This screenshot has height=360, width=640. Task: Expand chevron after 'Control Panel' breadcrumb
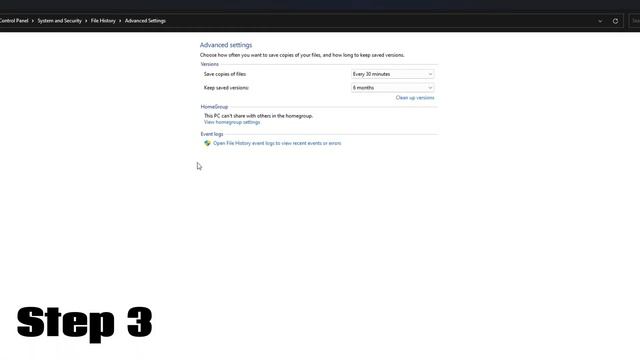pos(33,21)
